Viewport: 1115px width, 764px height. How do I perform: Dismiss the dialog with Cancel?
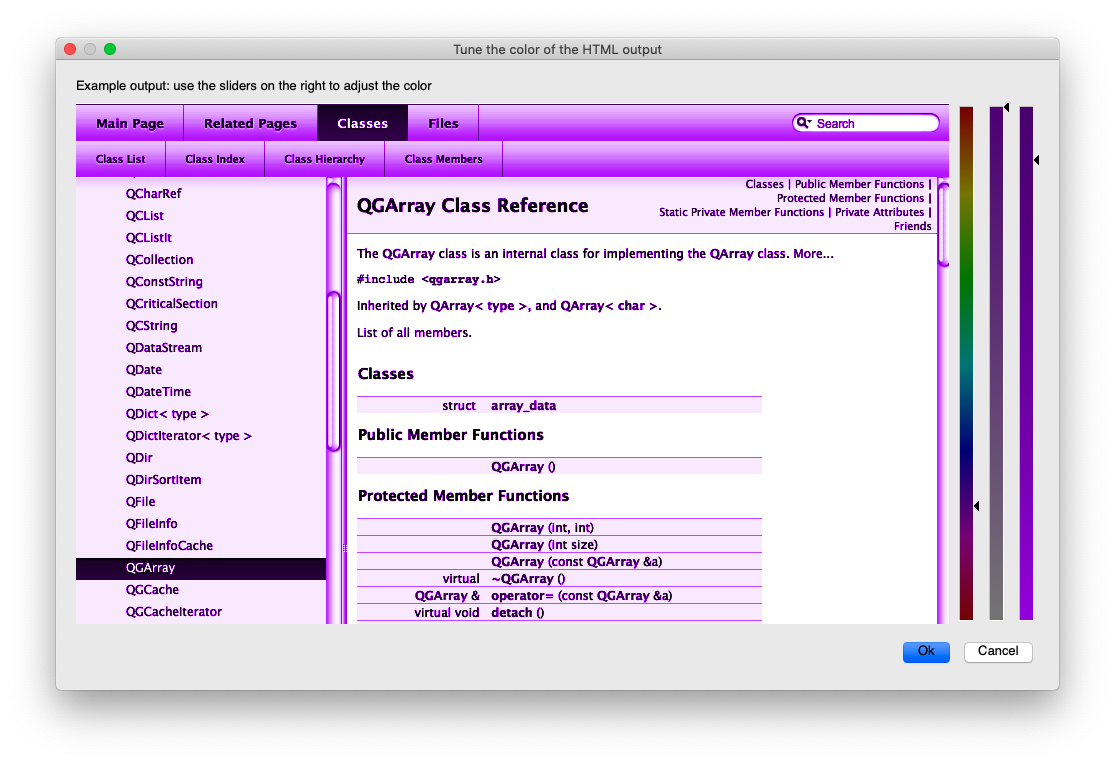998,652
